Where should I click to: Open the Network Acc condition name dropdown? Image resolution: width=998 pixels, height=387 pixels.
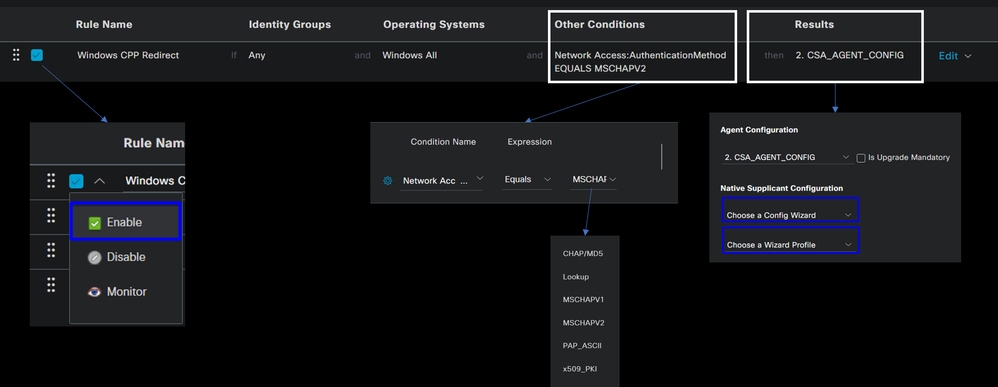point(442,181)
